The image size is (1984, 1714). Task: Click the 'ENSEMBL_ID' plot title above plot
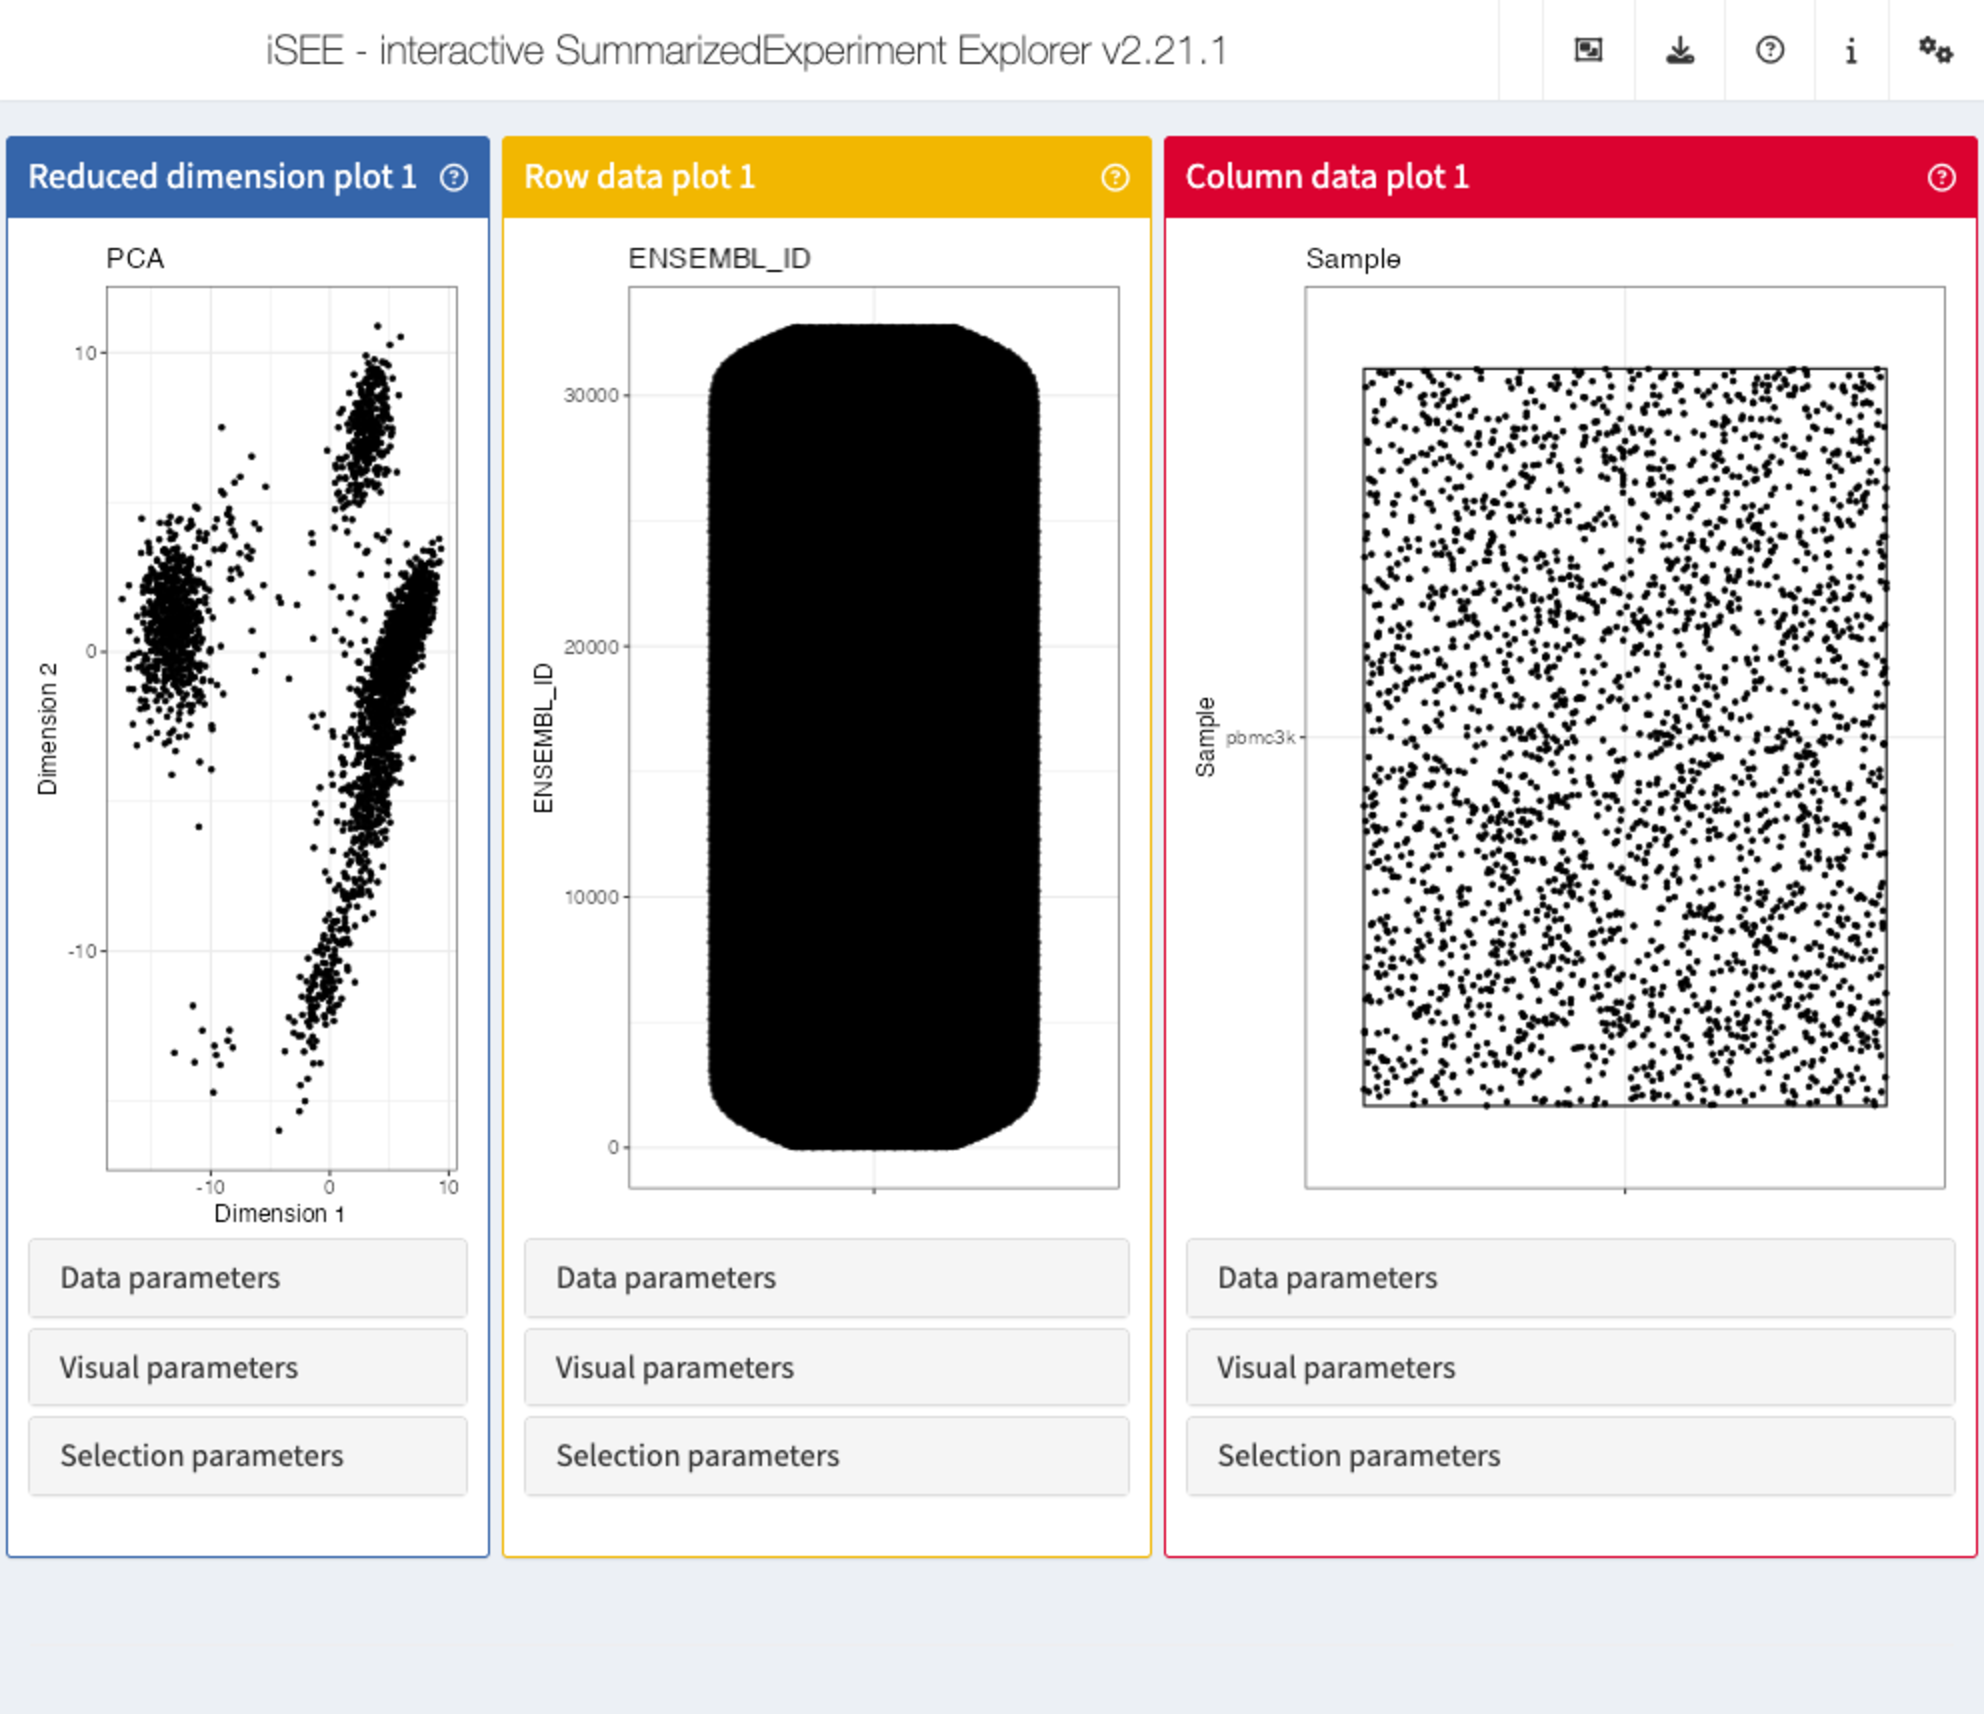(x=719, y=259)
